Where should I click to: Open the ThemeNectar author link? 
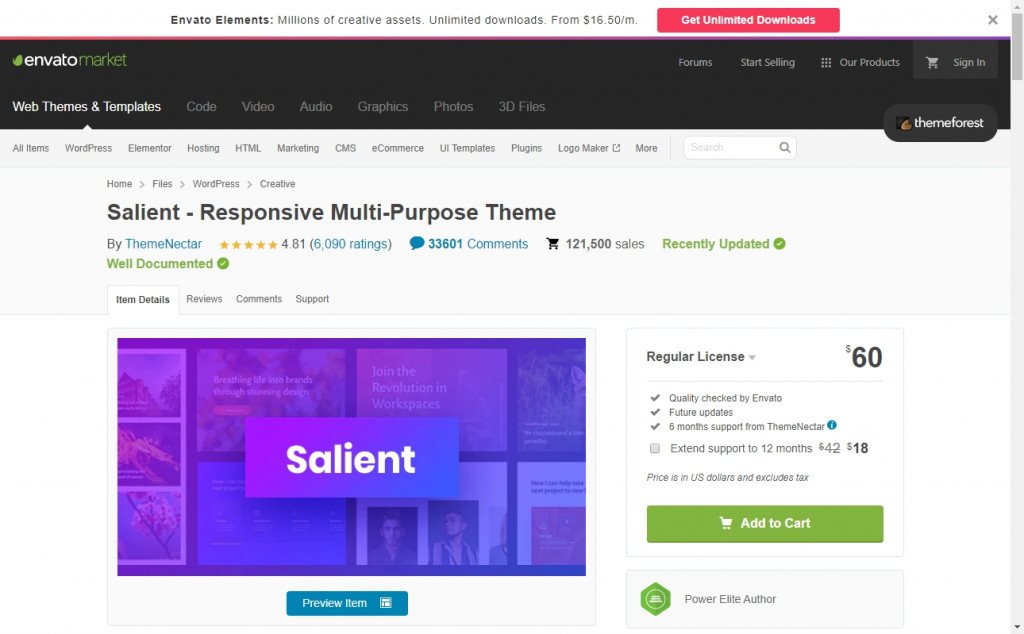(x=163, y=244)
